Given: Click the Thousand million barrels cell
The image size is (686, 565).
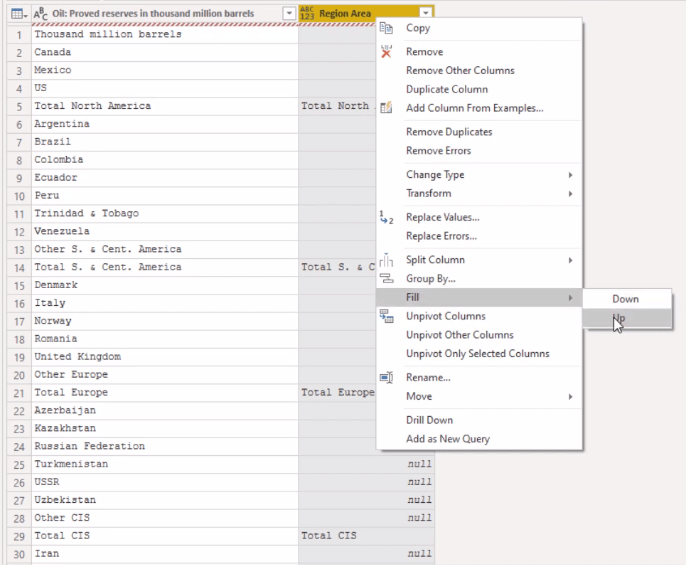Looking at the screenshot, I should (165, 34).
